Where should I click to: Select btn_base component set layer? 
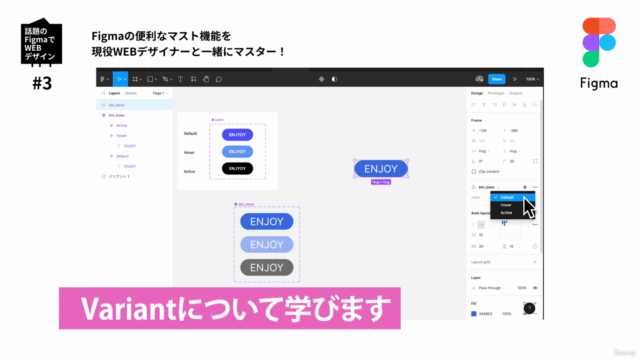[135, 115]
